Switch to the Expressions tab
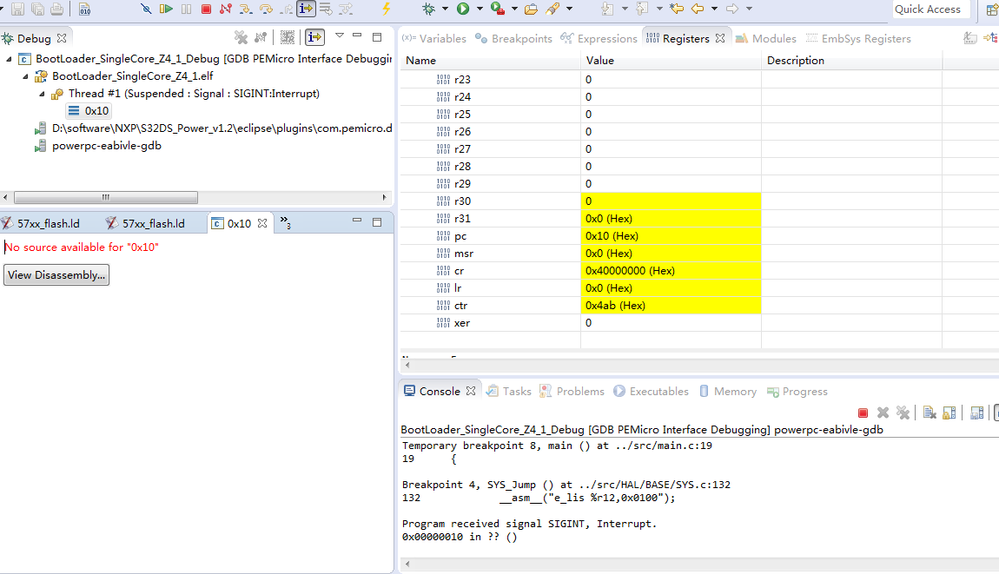Viewport: 999px width, 574px height. pyautogui.click(x=599, y=38)
